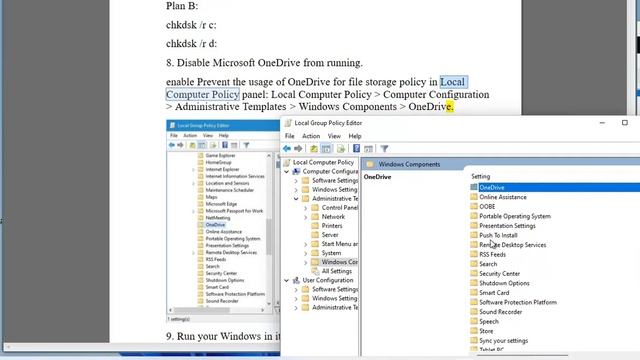640x360 pixels.
Task: Select the Search folder in the list
Action: click(488, 264)
